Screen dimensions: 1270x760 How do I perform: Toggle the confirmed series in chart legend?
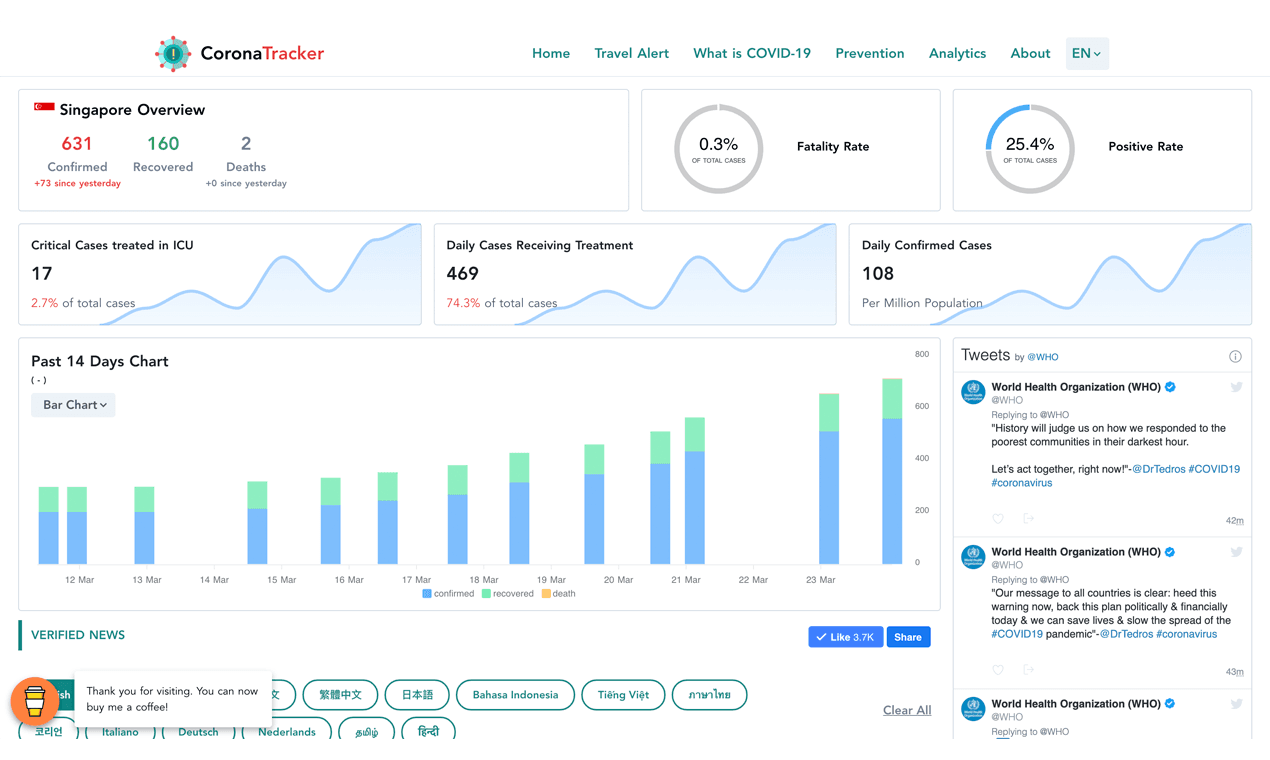pyautogui.click(x=448, y=594)
